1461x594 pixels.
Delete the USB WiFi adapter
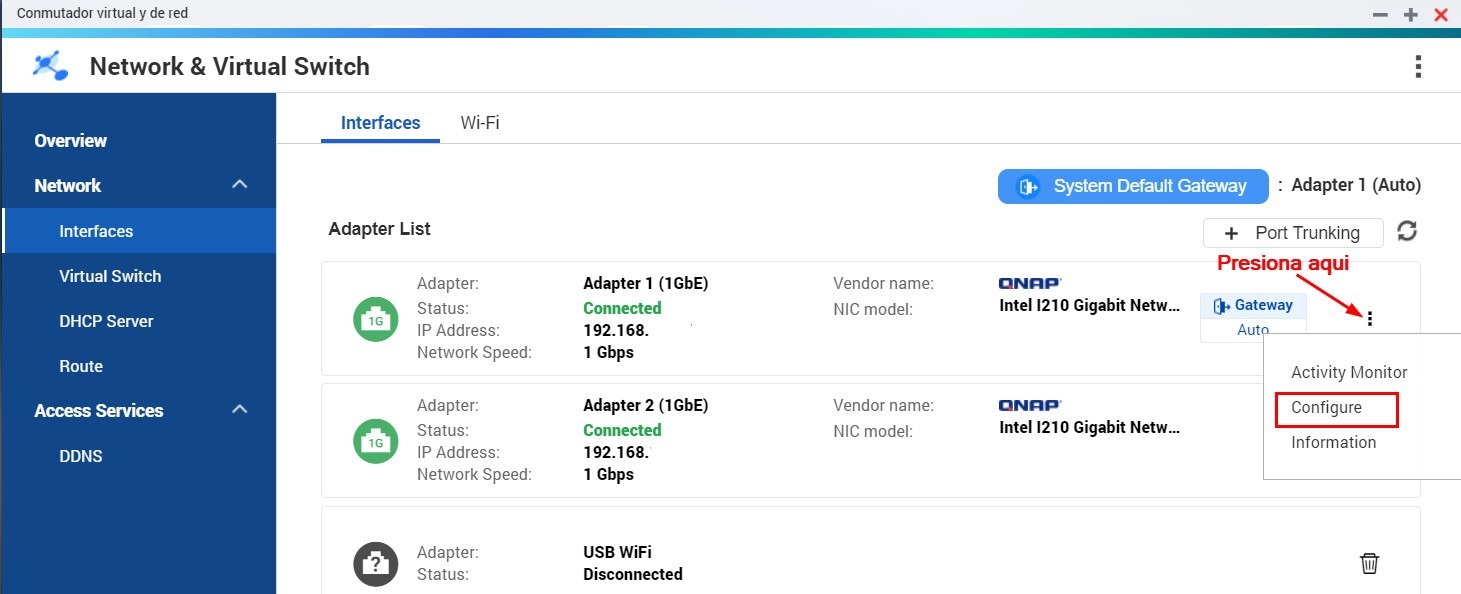click(x=1370, y=563)
